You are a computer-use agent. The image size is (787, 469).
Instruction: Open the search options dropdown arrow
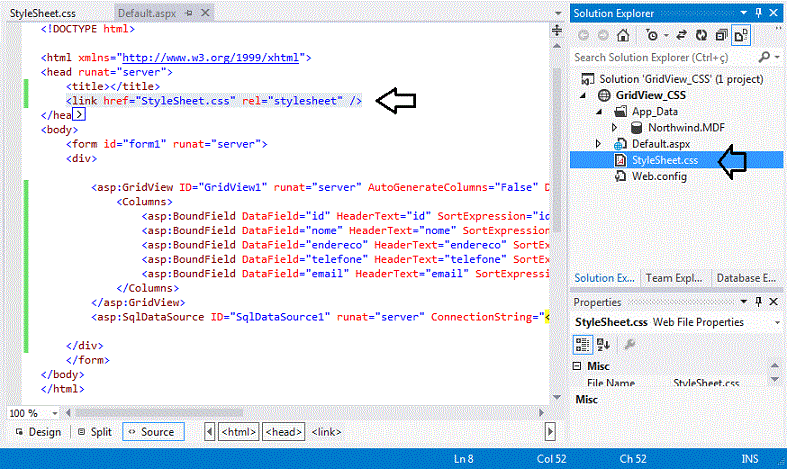point(777,57)
